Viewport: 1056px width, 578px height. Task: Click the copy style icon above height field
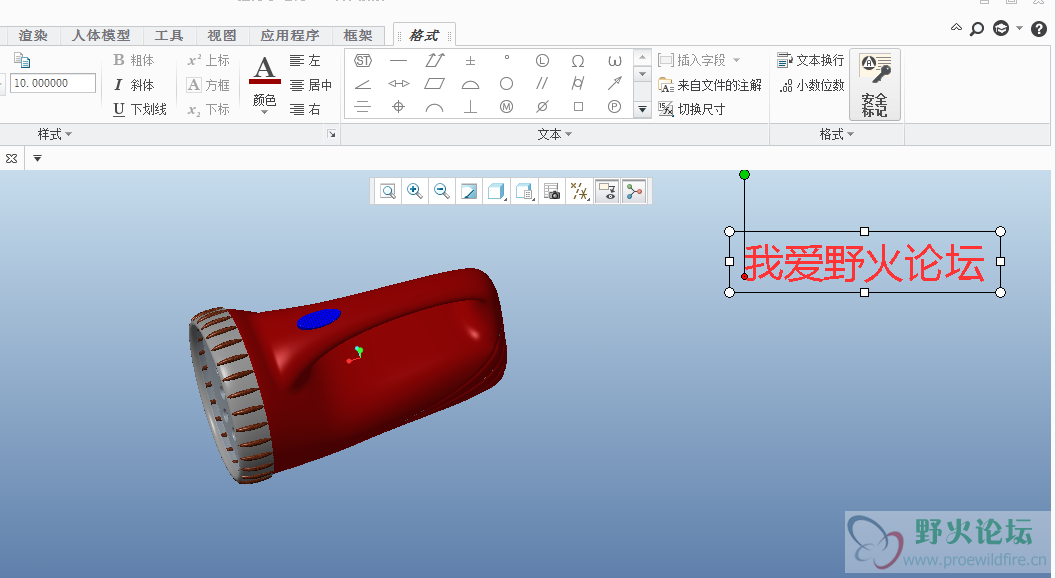point(22,60)
